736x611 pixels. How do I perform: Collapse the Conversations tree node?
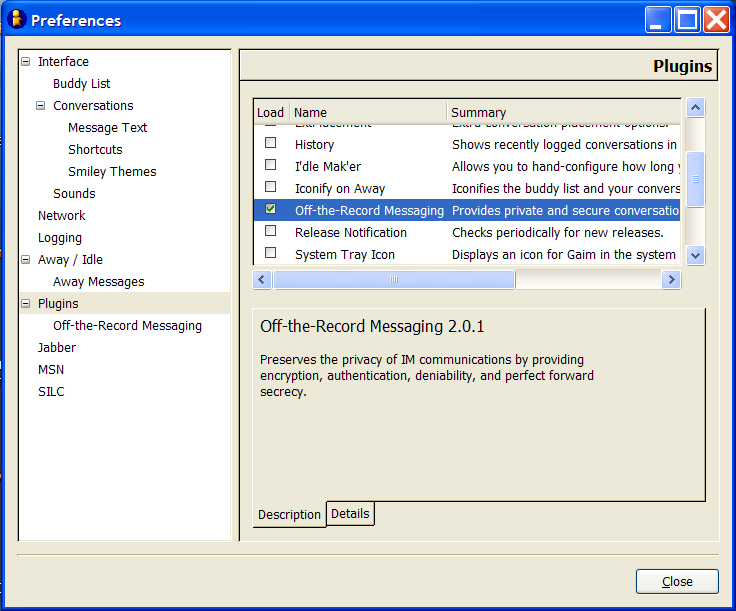pyautogui.click(x=41, y=106)
